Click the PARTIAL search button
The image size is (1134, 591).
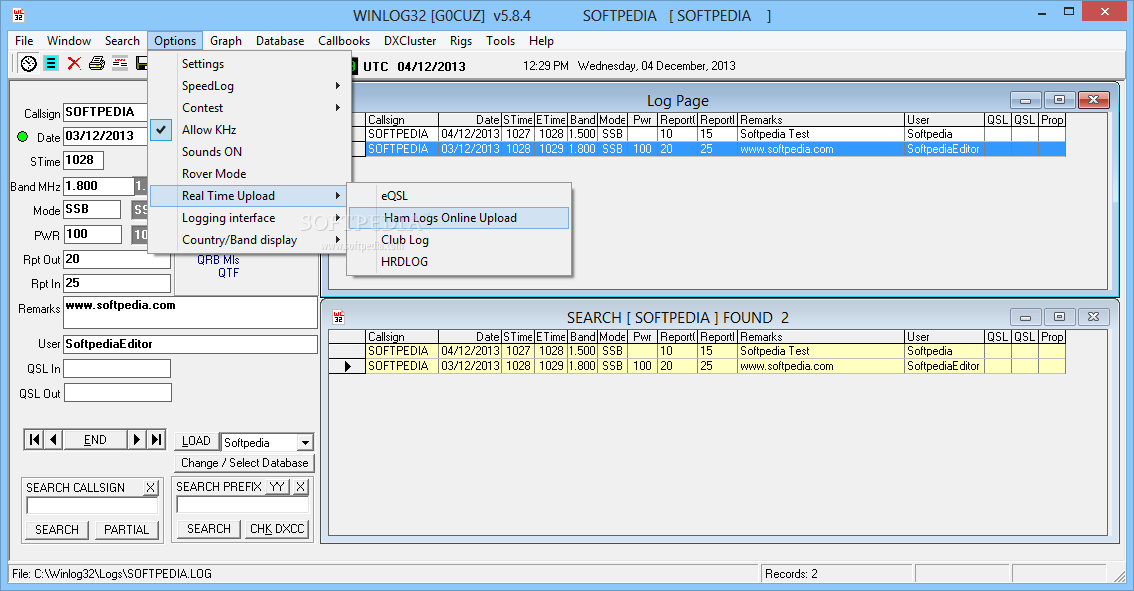[127, 530]
